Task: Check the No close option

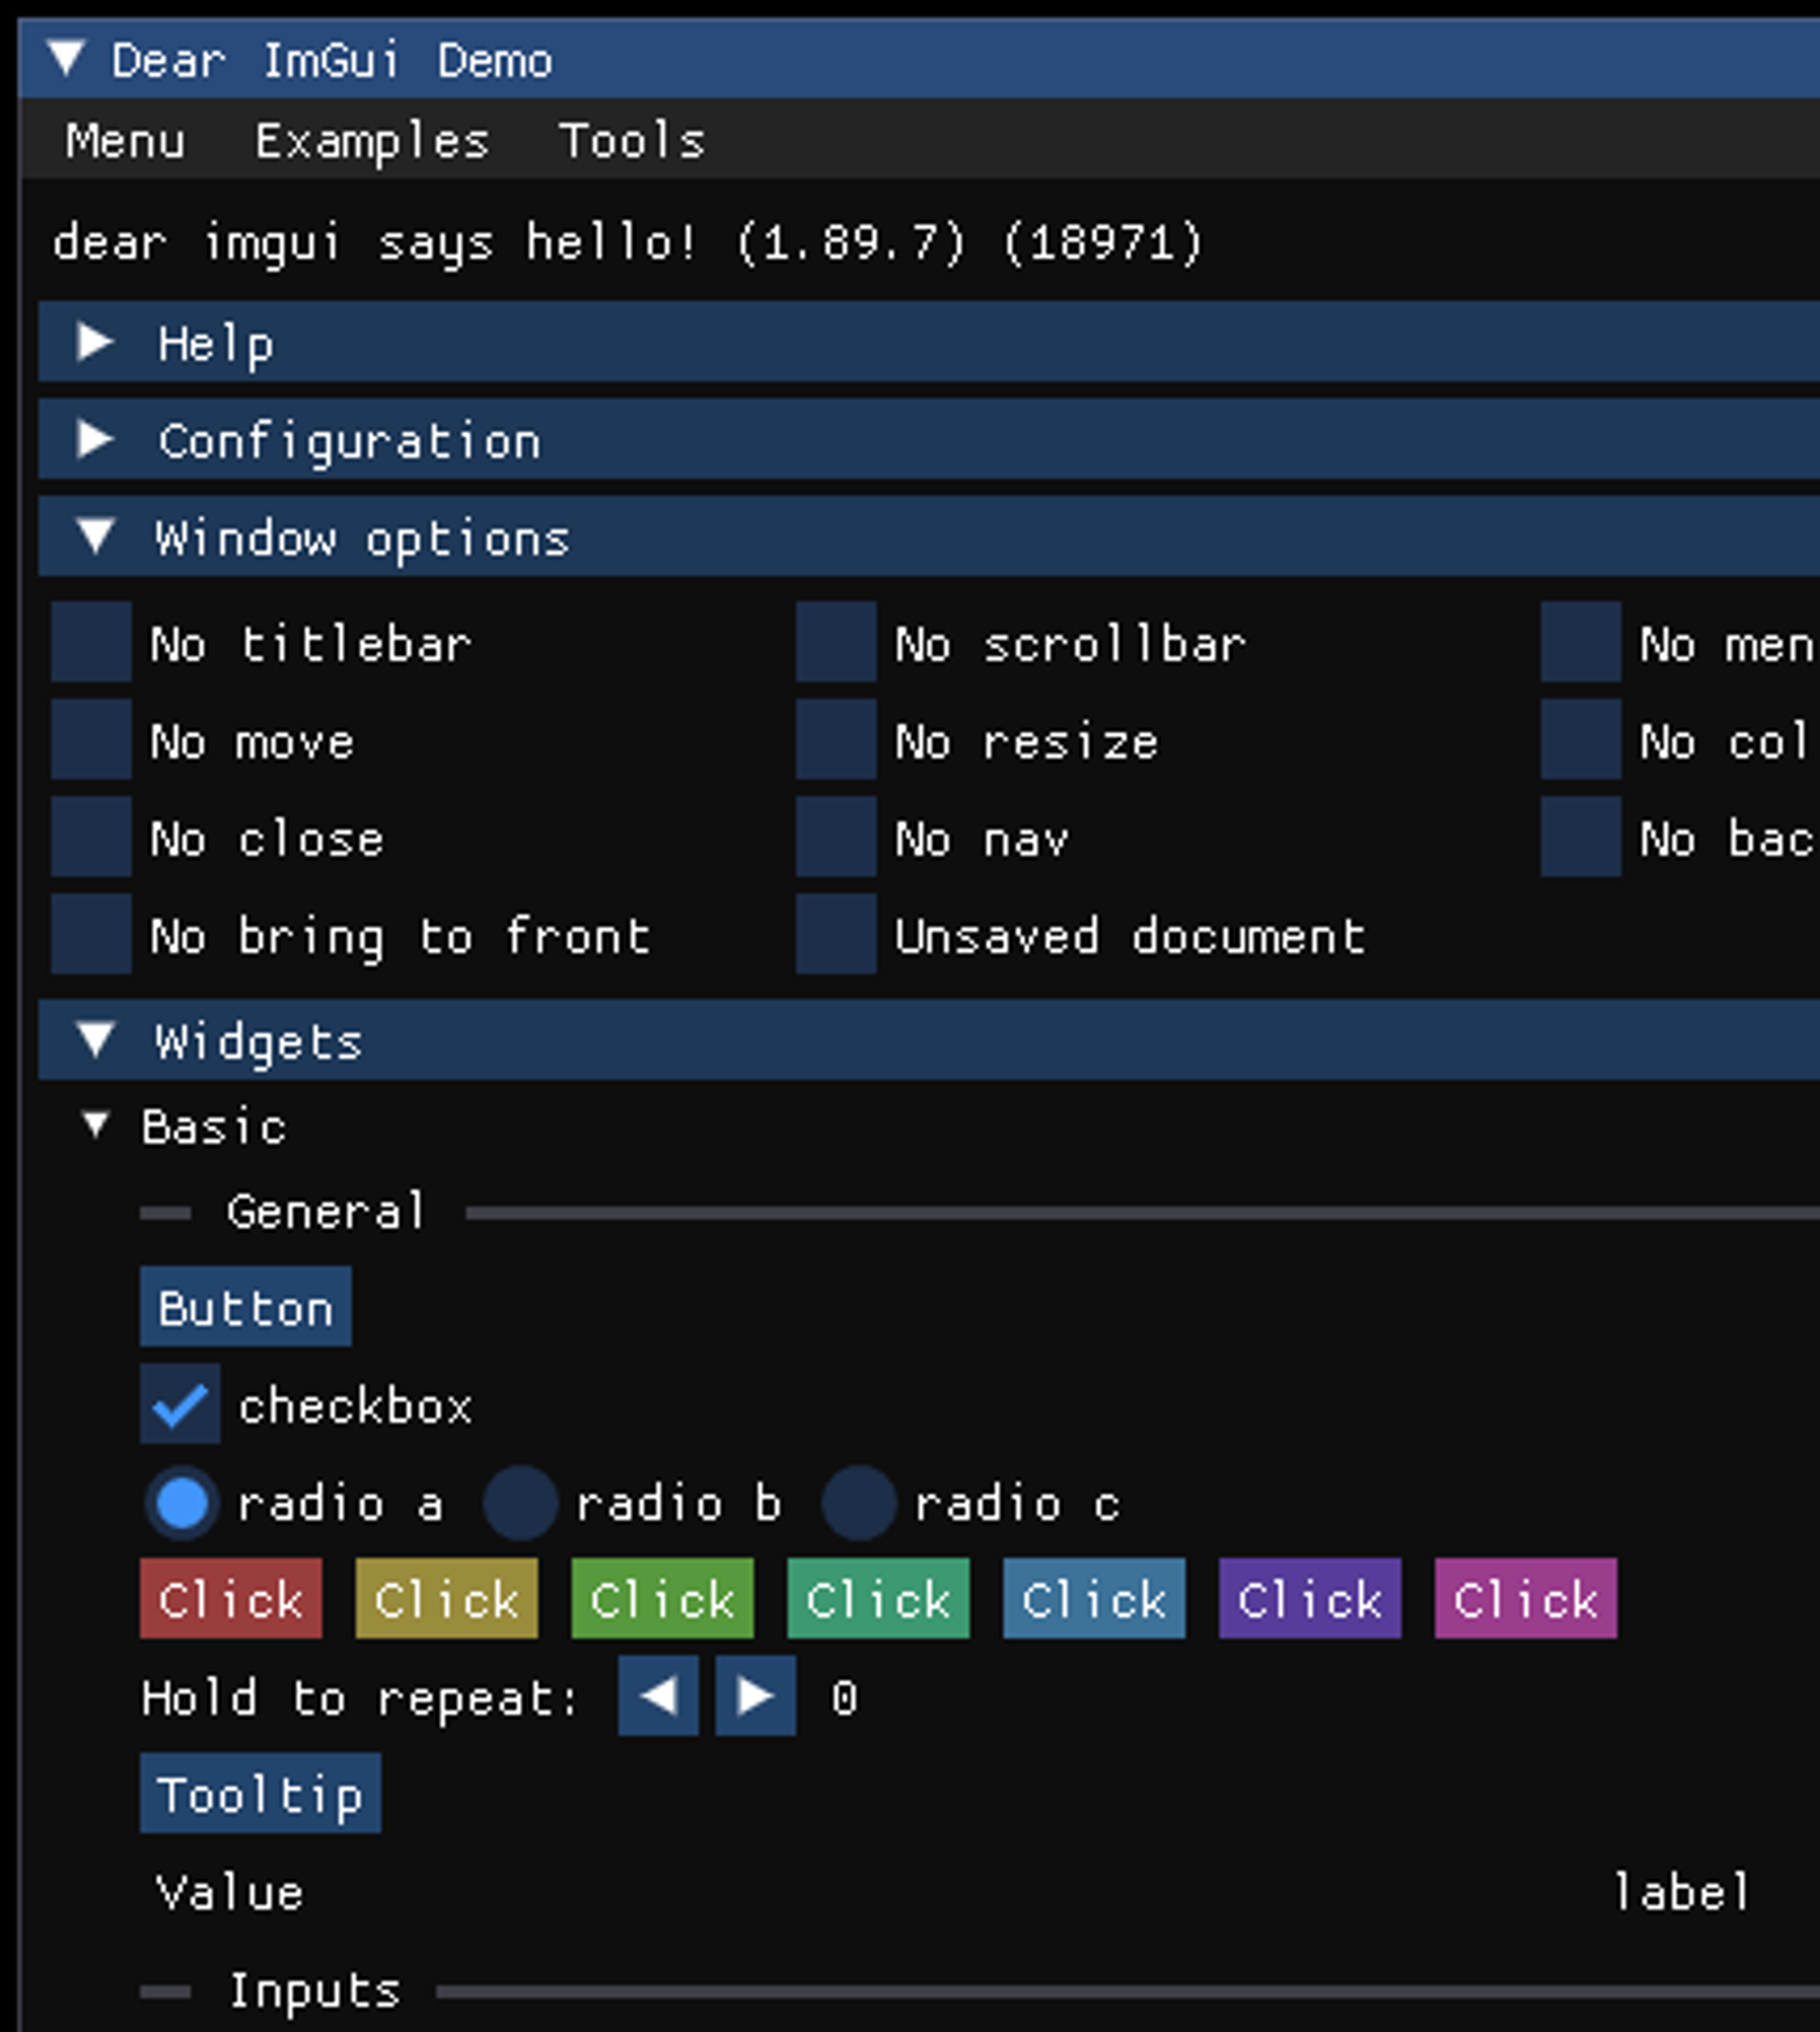Action: point(91,837)
